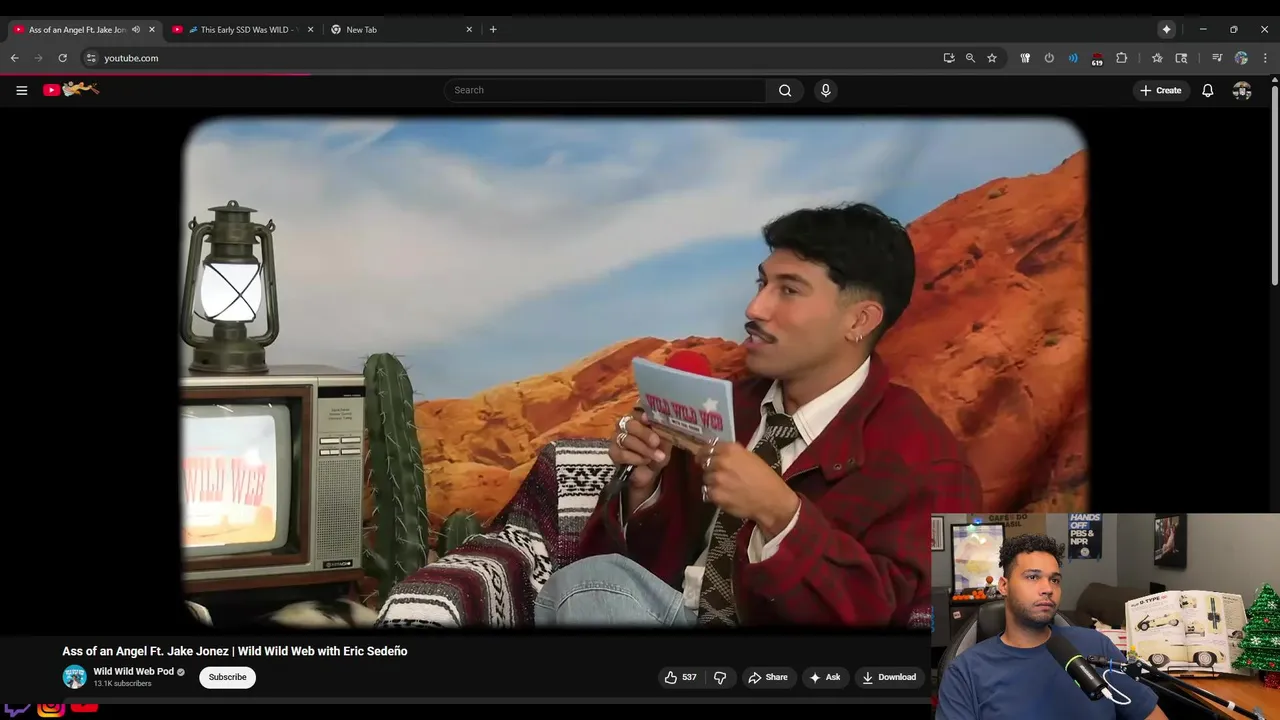
Task: Open the Chrome profile avatar
Action: (x=1241, y=58)
